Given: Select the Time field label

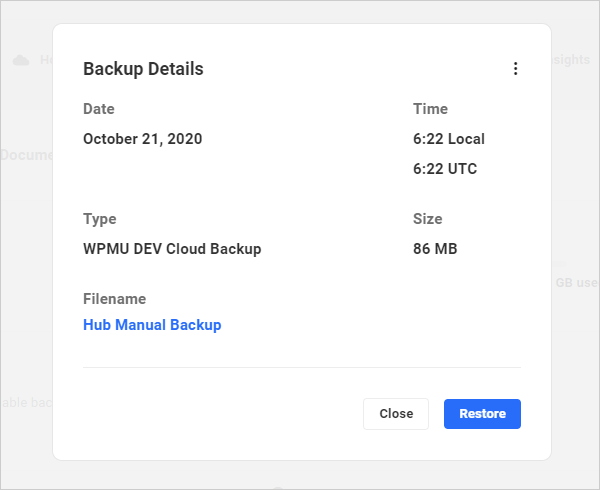Looking at the screenshot, I should coord(430,109).
